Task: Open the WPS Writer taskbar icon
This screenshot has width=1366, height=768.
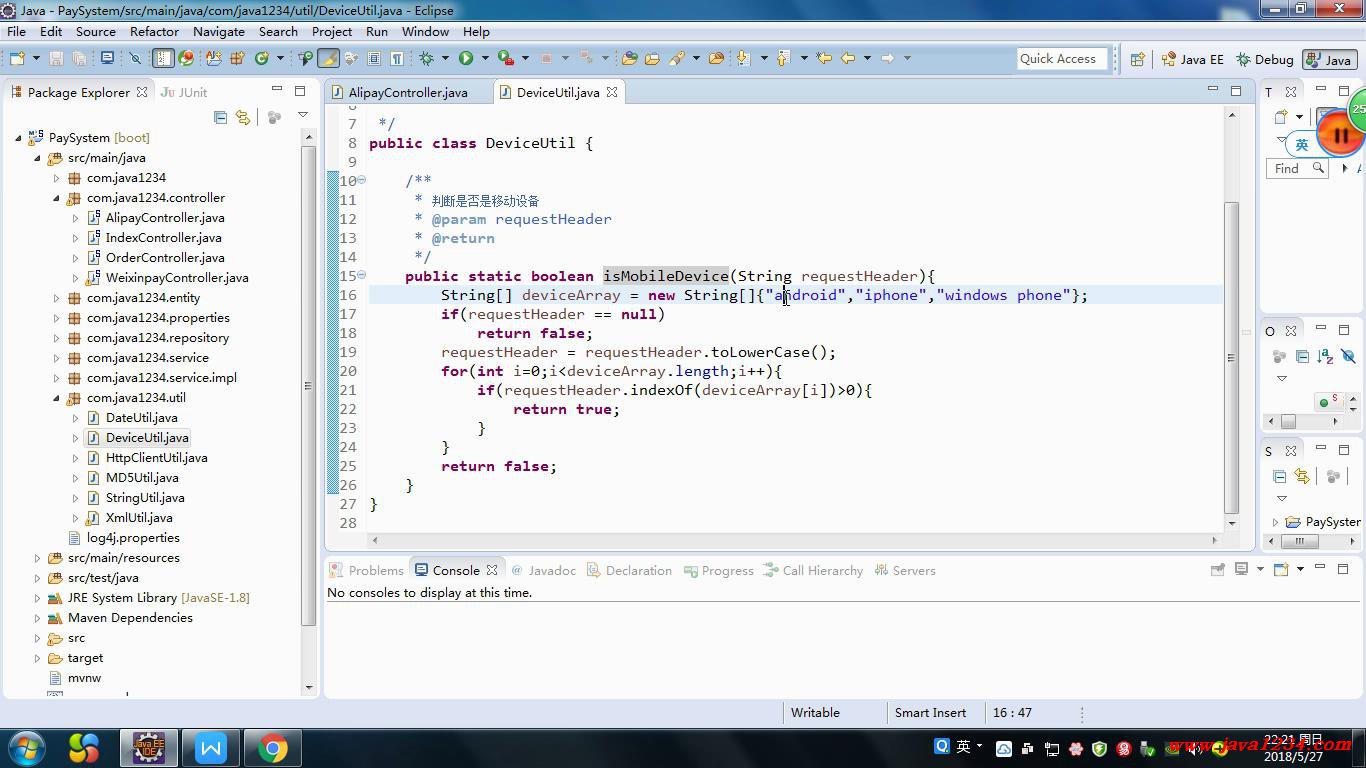Action: (x=211, y=748)
